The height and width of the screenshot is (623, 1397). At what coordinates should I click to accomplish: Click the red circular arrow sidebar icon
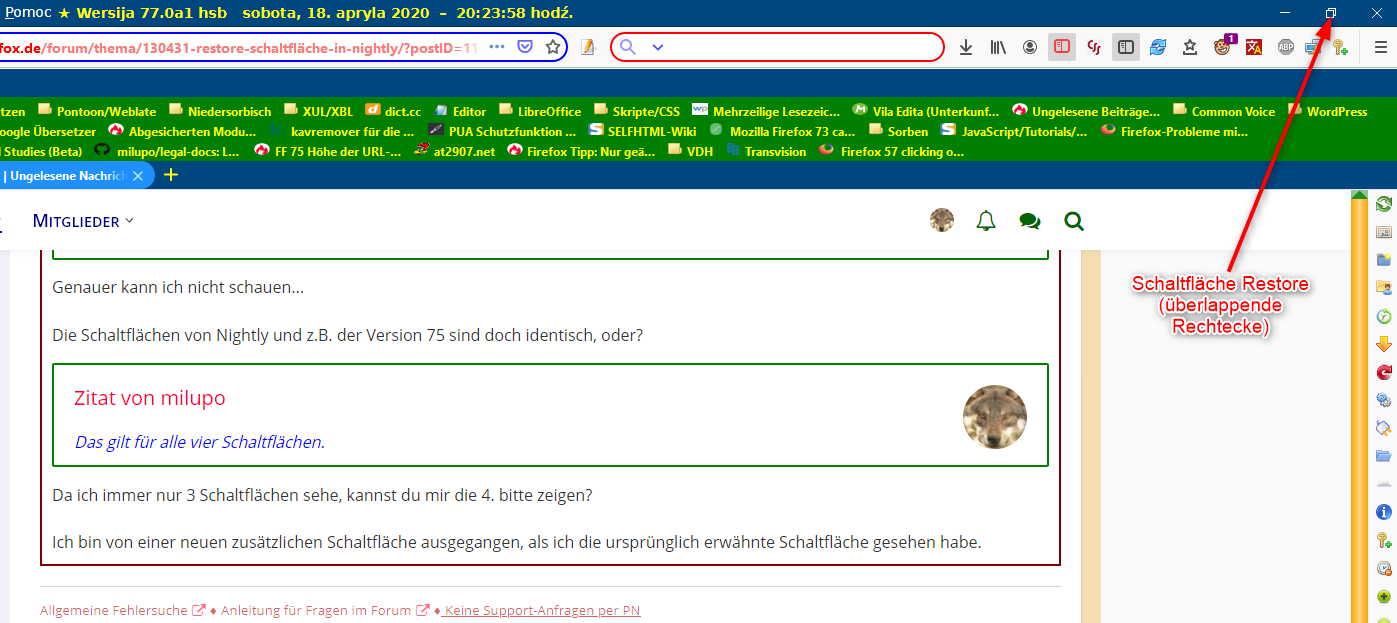click(x=1384, y=372)
